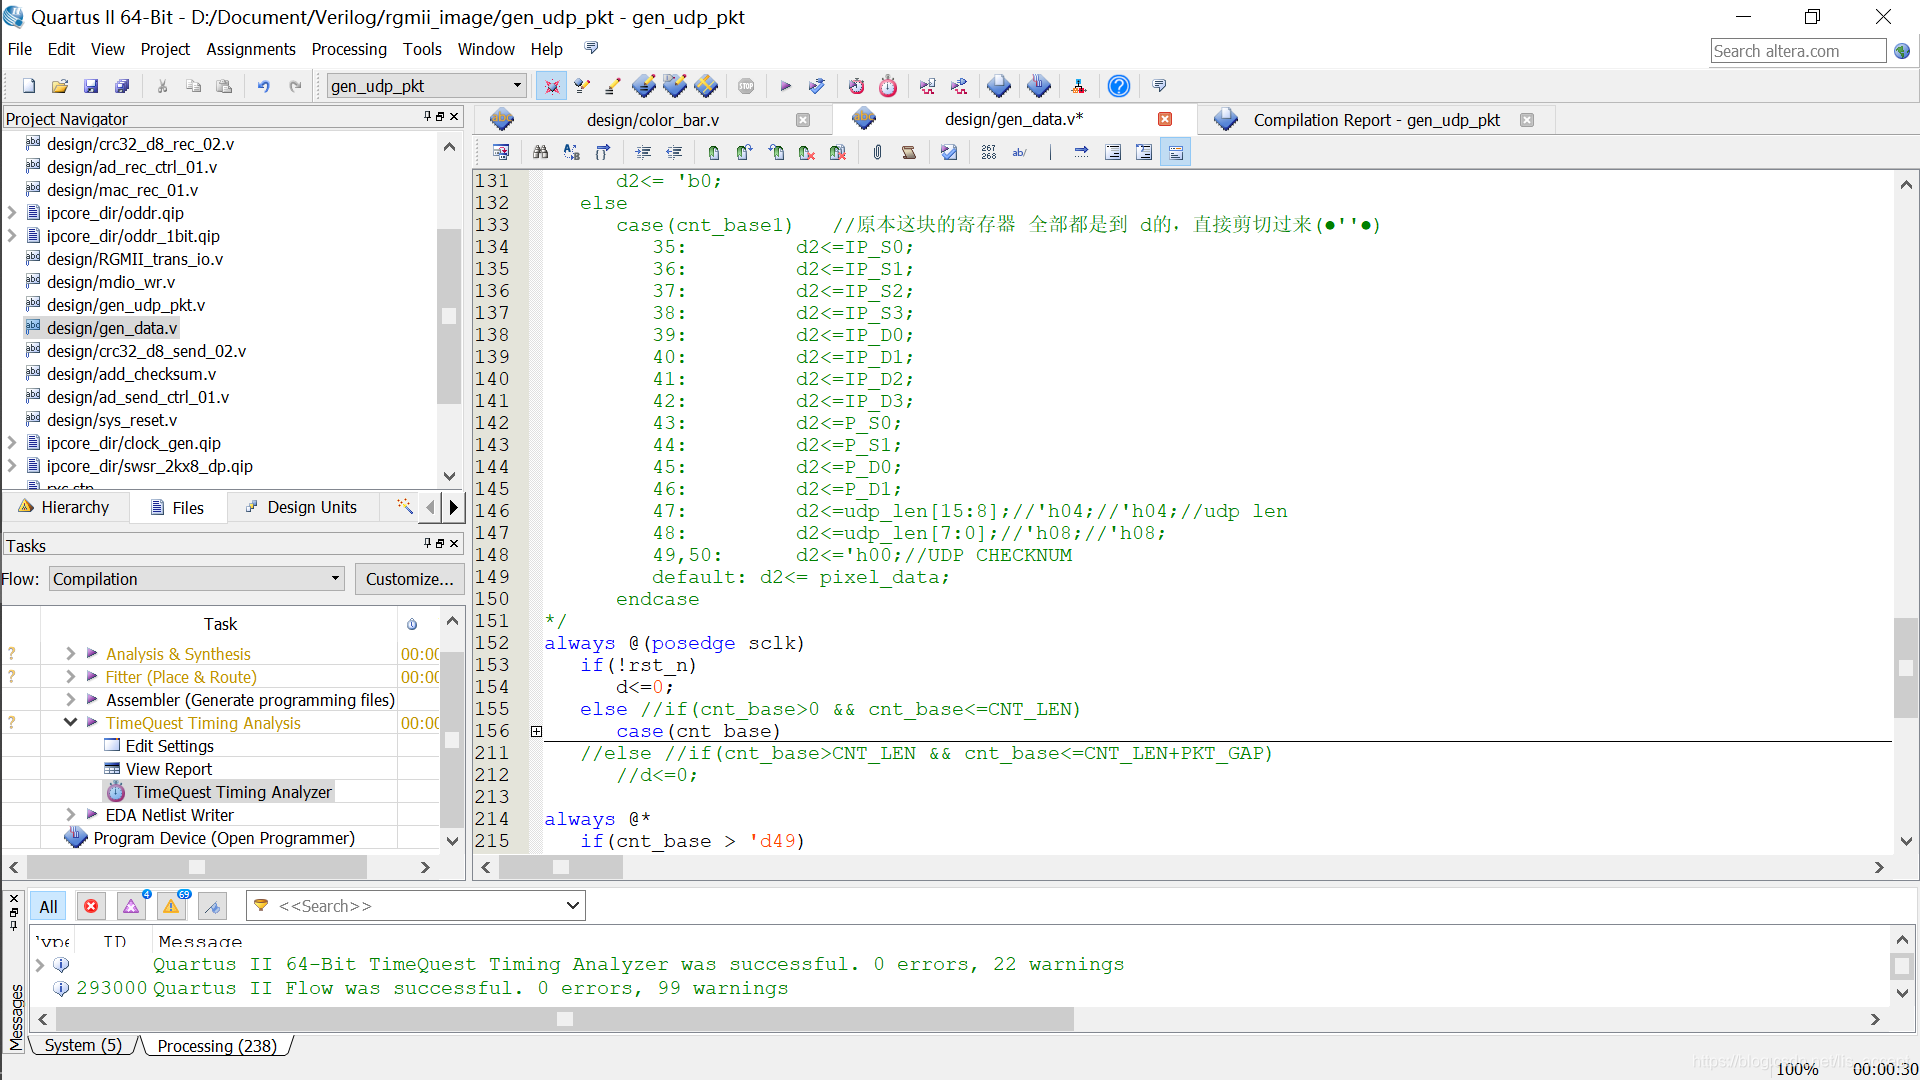Open the Tools menu
This screenshot has height=1080, width=1920.
[422, 50]
